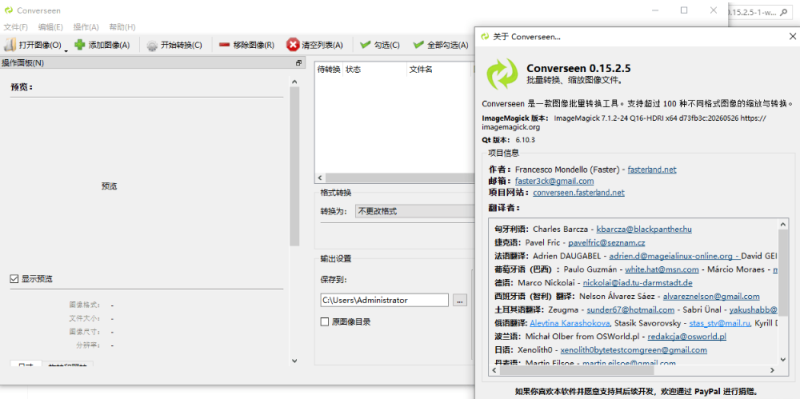Click the green checkmark 勾选 icon

tap(365, 45)
